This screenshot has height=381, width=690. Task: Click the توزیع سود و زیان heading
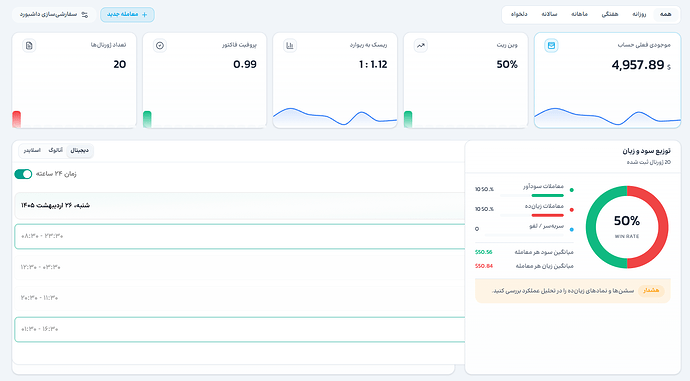646,151
